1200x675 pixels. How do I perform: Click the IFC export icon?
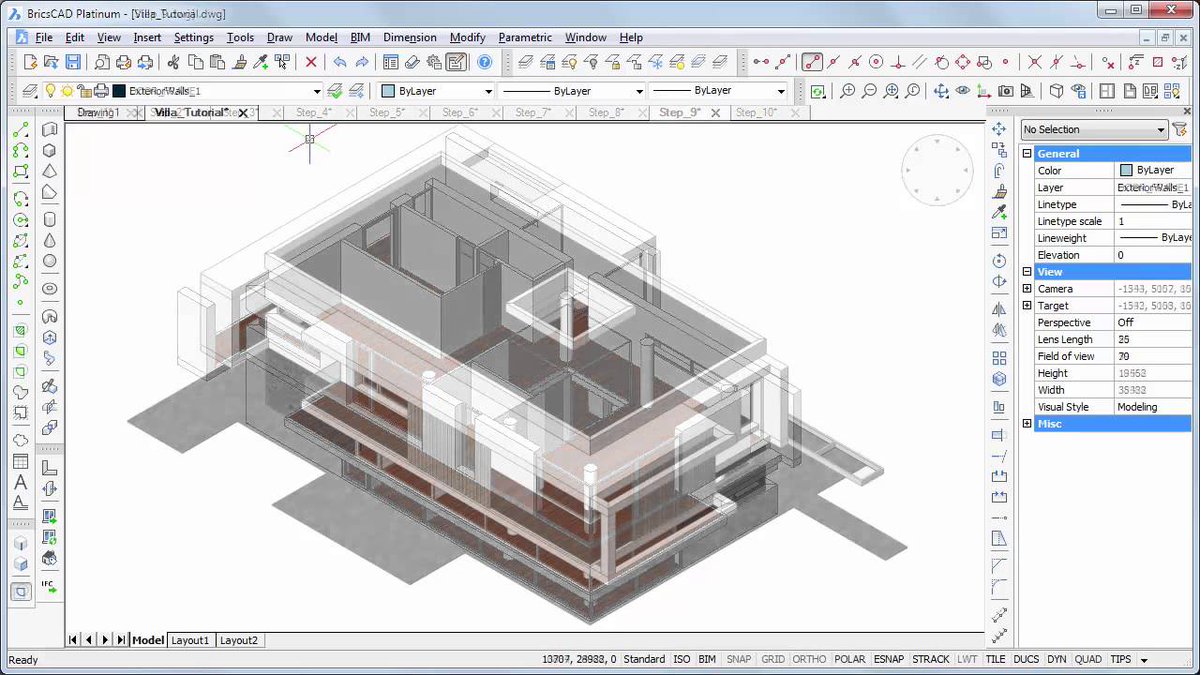[49, 586]
